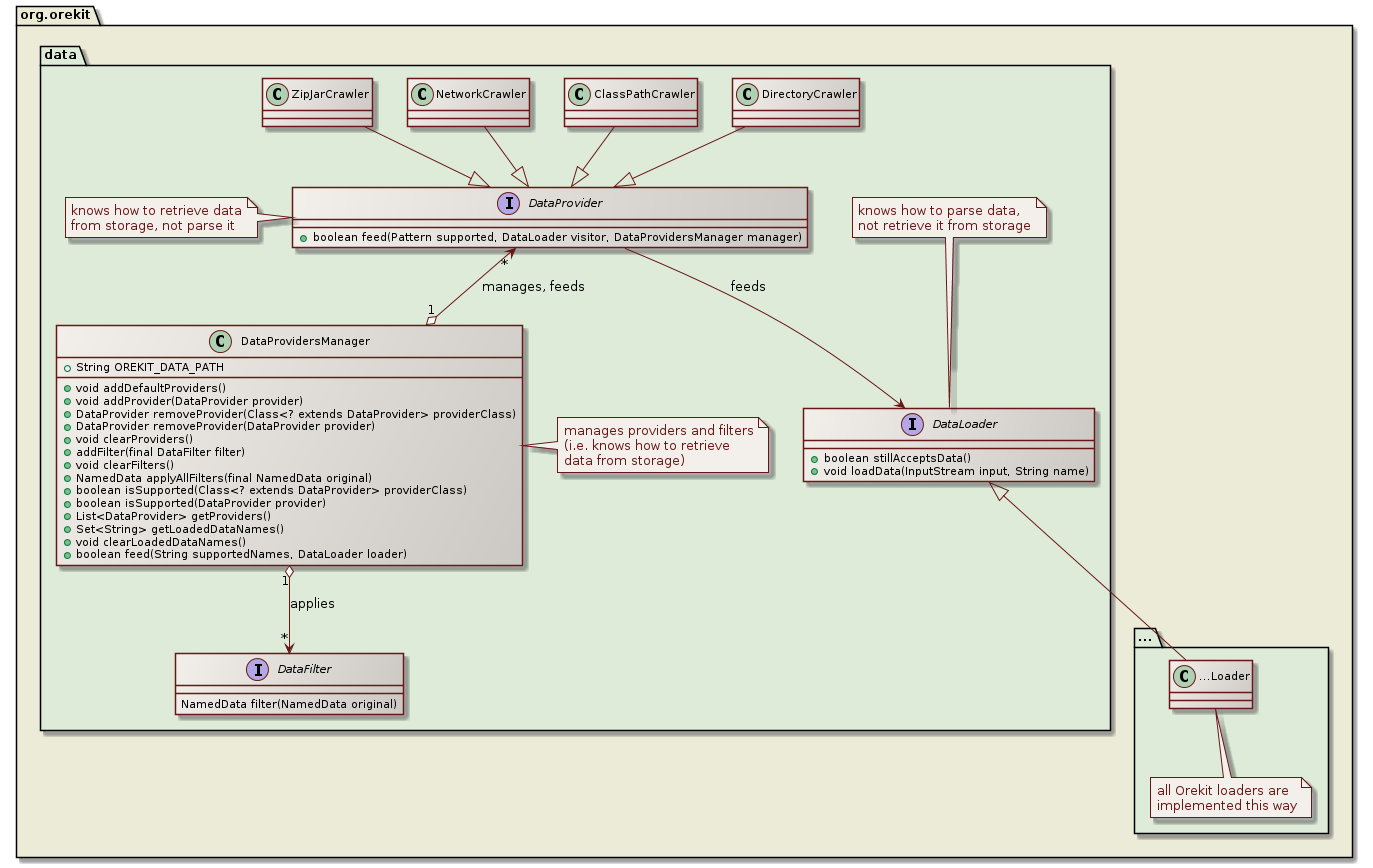
Task: Toggle visibility marker on clearFilters method
Action: [67, 464]
